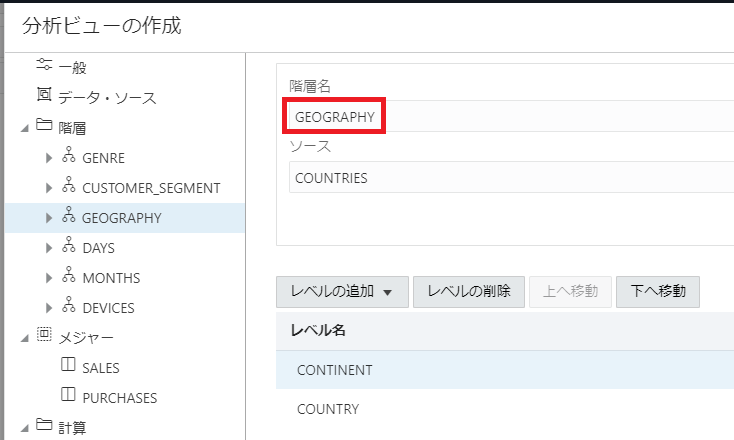Click the ソース COUNTRIES field
The image size is (734, 440).
[500, 178]
